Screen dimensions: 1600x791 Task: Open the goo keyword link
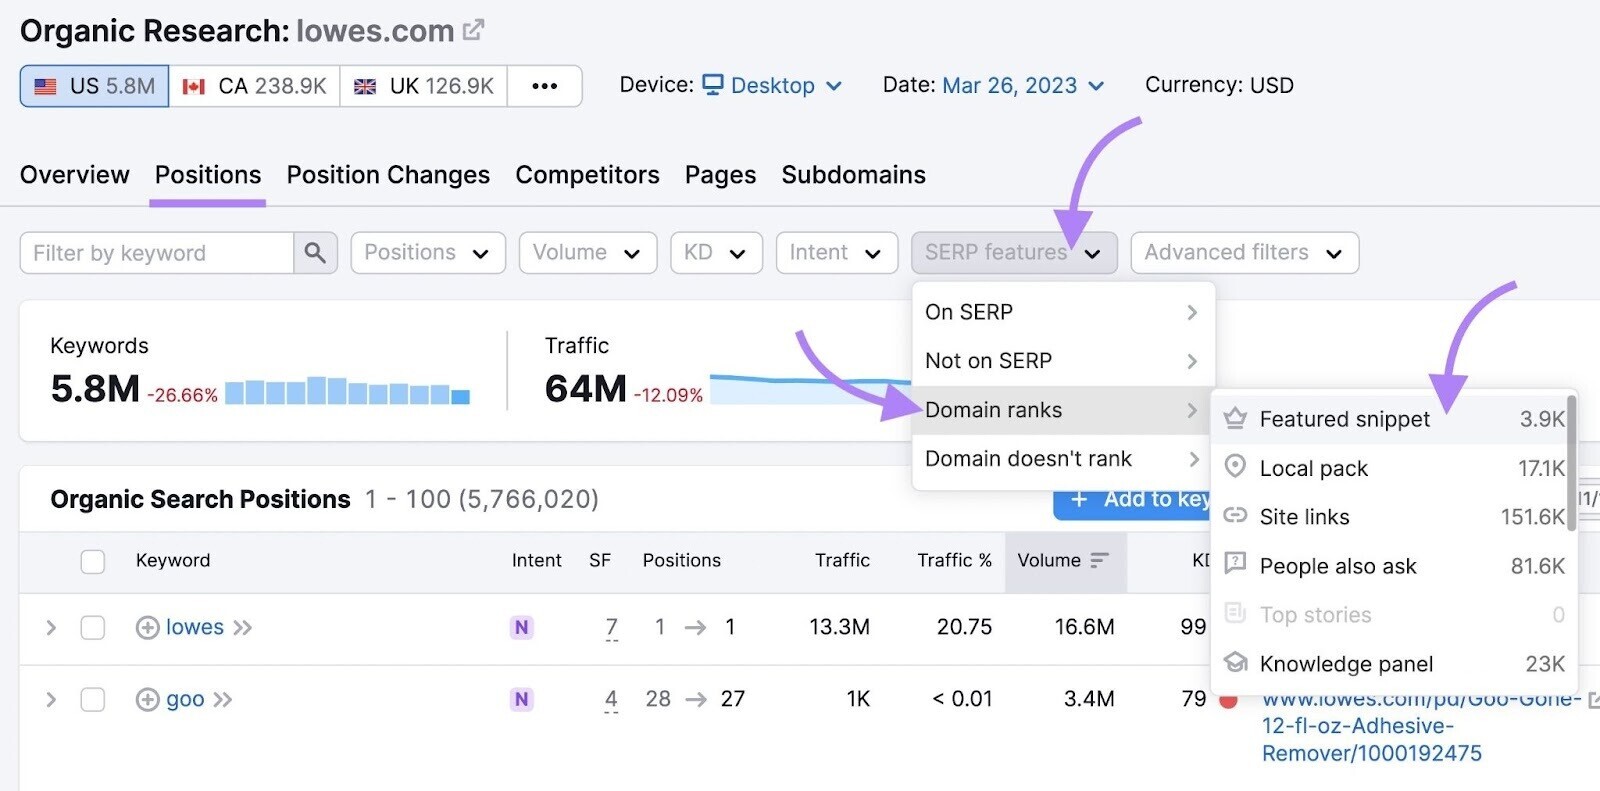185,699
